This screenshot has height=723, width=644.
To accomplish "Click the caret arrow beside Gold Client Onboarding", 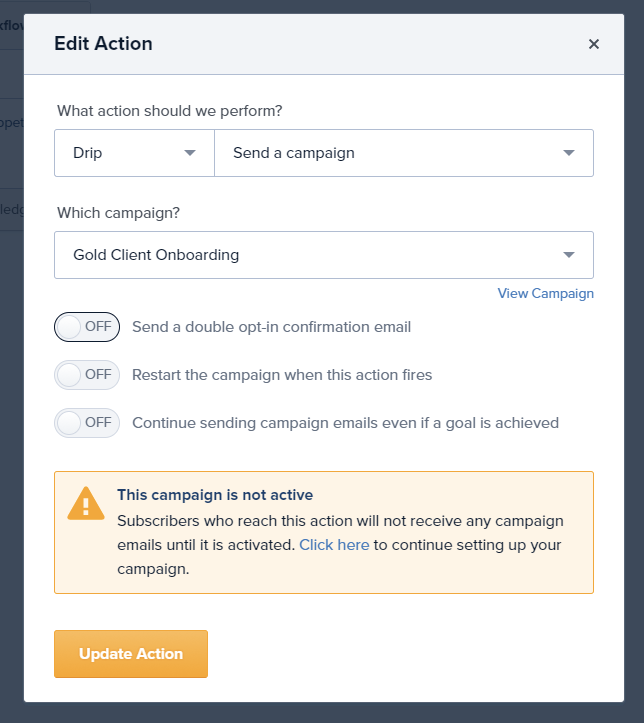I will point(569,255).
